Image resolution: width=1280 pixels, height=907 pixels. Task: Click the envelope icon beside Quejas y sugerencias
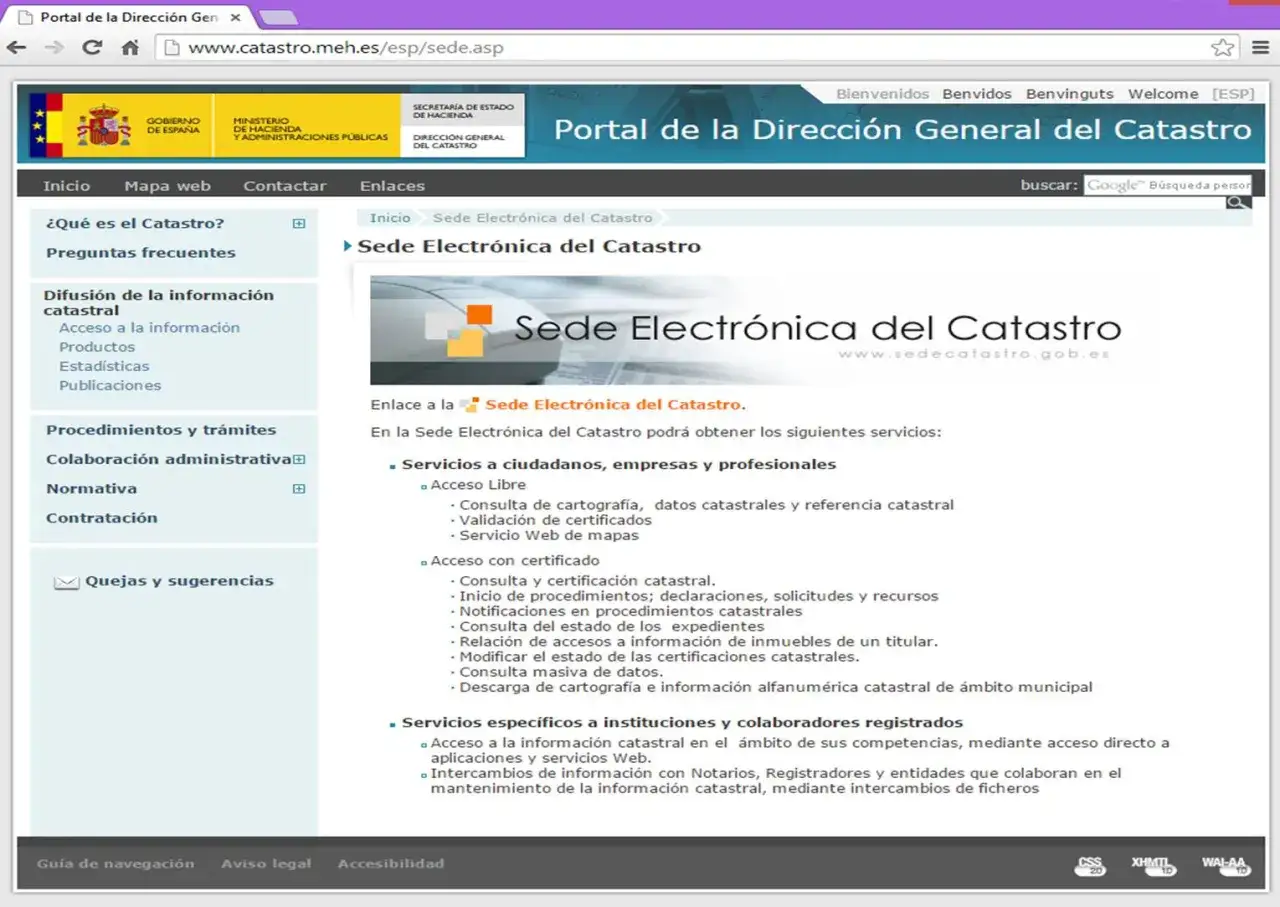coord(66,582)
